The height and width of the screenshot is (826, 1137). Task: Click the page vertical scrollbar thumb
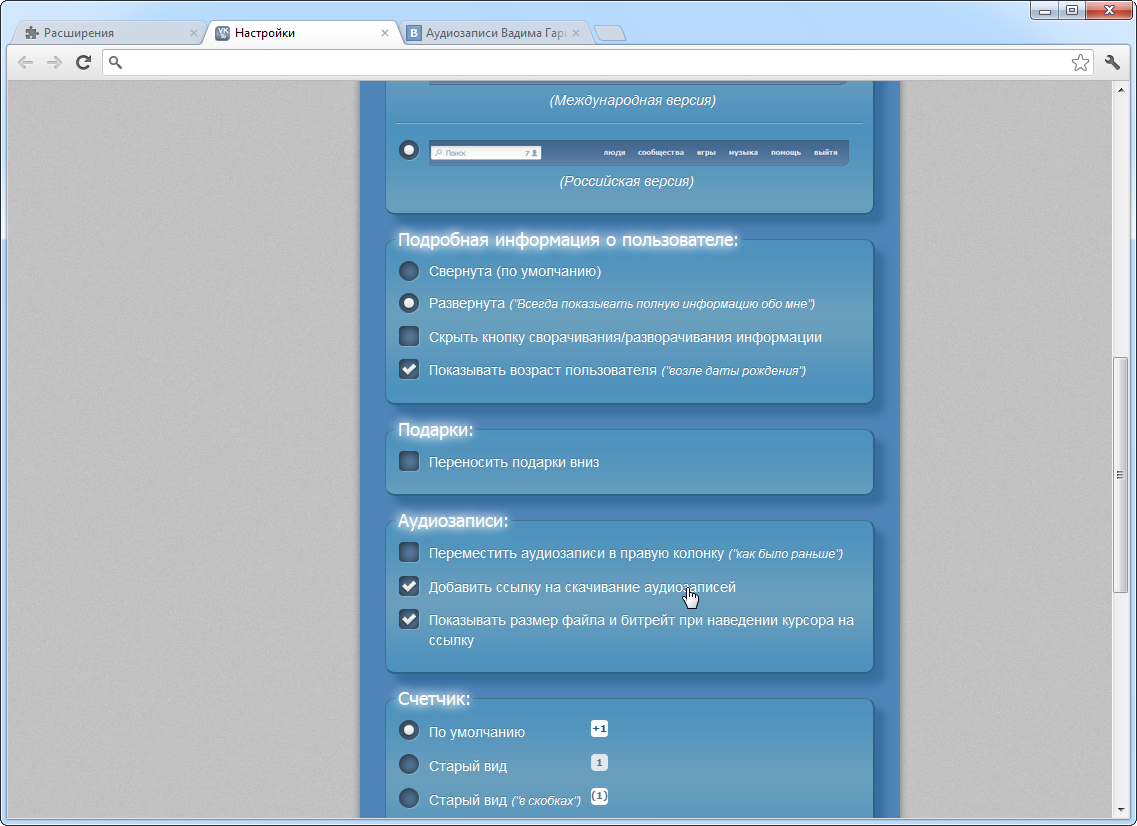pyautogui.click(x=1120, y=475)
